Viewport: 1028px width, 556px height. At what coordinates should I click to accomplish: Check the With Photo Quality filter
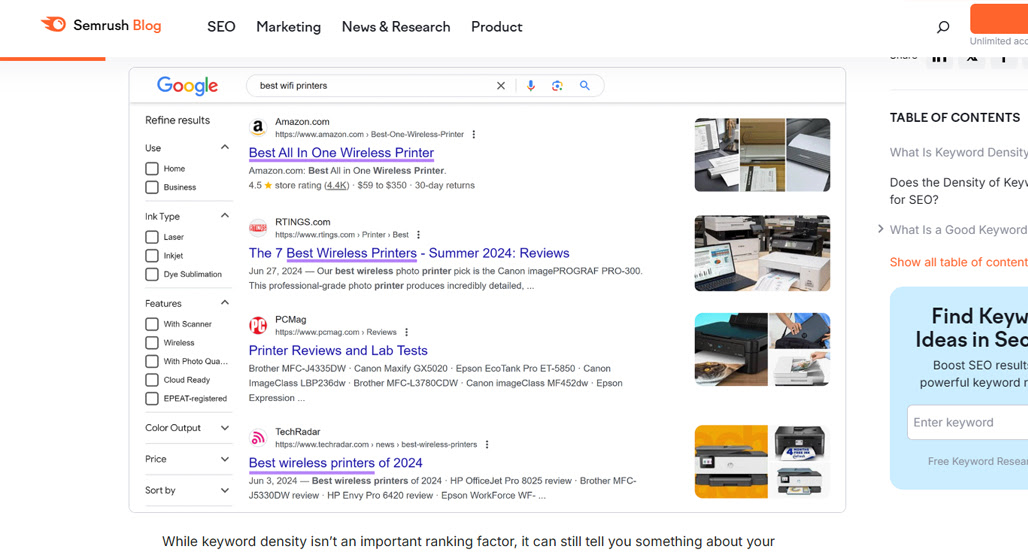pyautogui.click(x=152, y=361)
